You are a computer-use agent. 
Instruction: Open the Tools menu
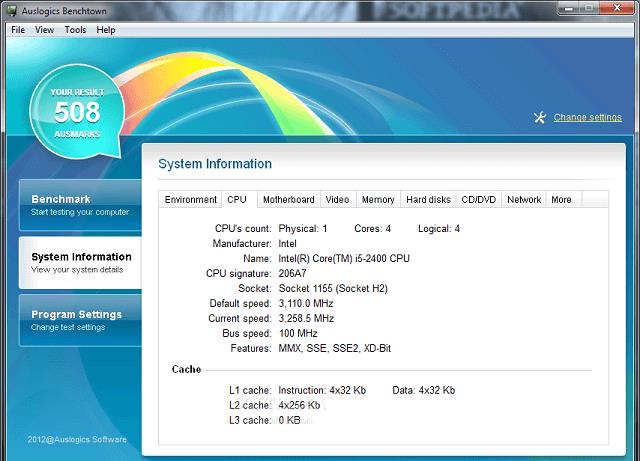click(75, 30)
